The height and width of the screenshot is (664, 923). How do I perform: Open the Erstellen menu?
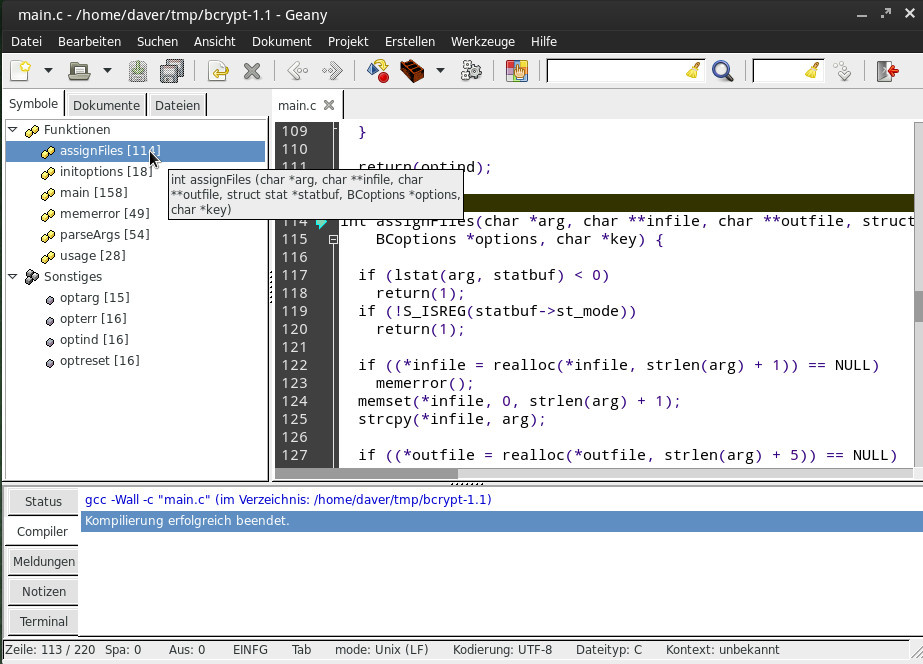coord(409,41)
